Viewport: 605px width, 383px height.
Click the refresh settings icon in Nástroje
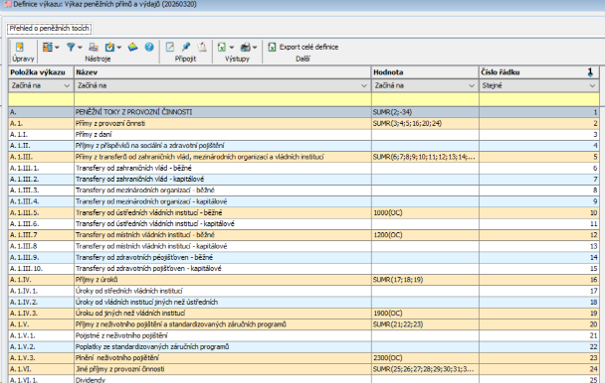(x=110, y=47)
